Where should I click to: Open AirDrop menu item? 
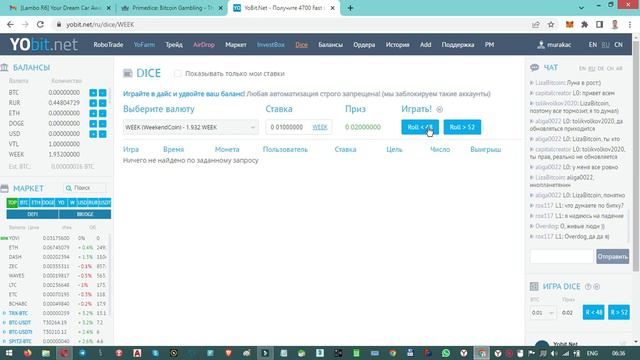click(204, 45)
